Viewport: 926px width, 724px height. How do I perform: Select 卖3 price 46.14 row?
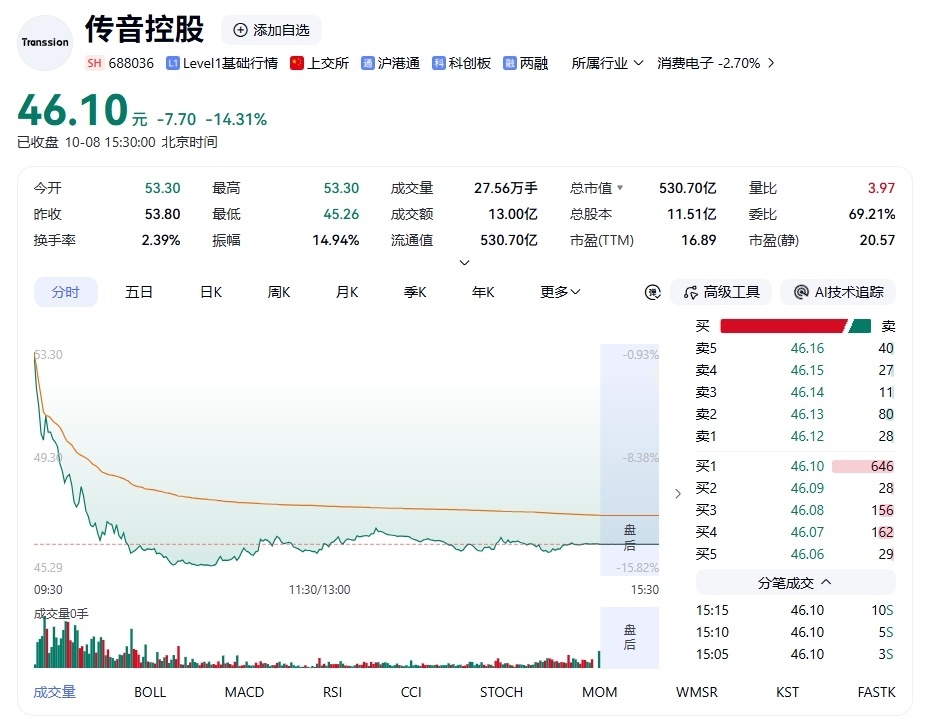tap(795, 392)
